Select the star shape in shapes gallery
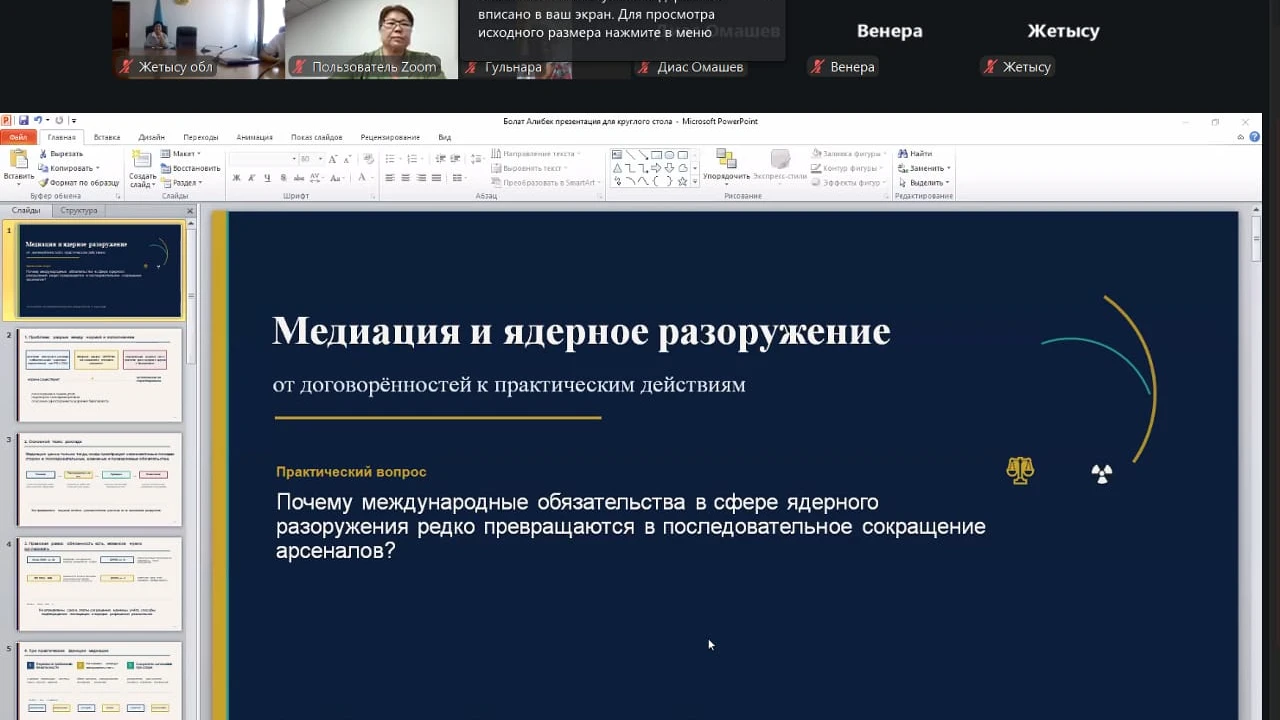 (x=682, y=182)
